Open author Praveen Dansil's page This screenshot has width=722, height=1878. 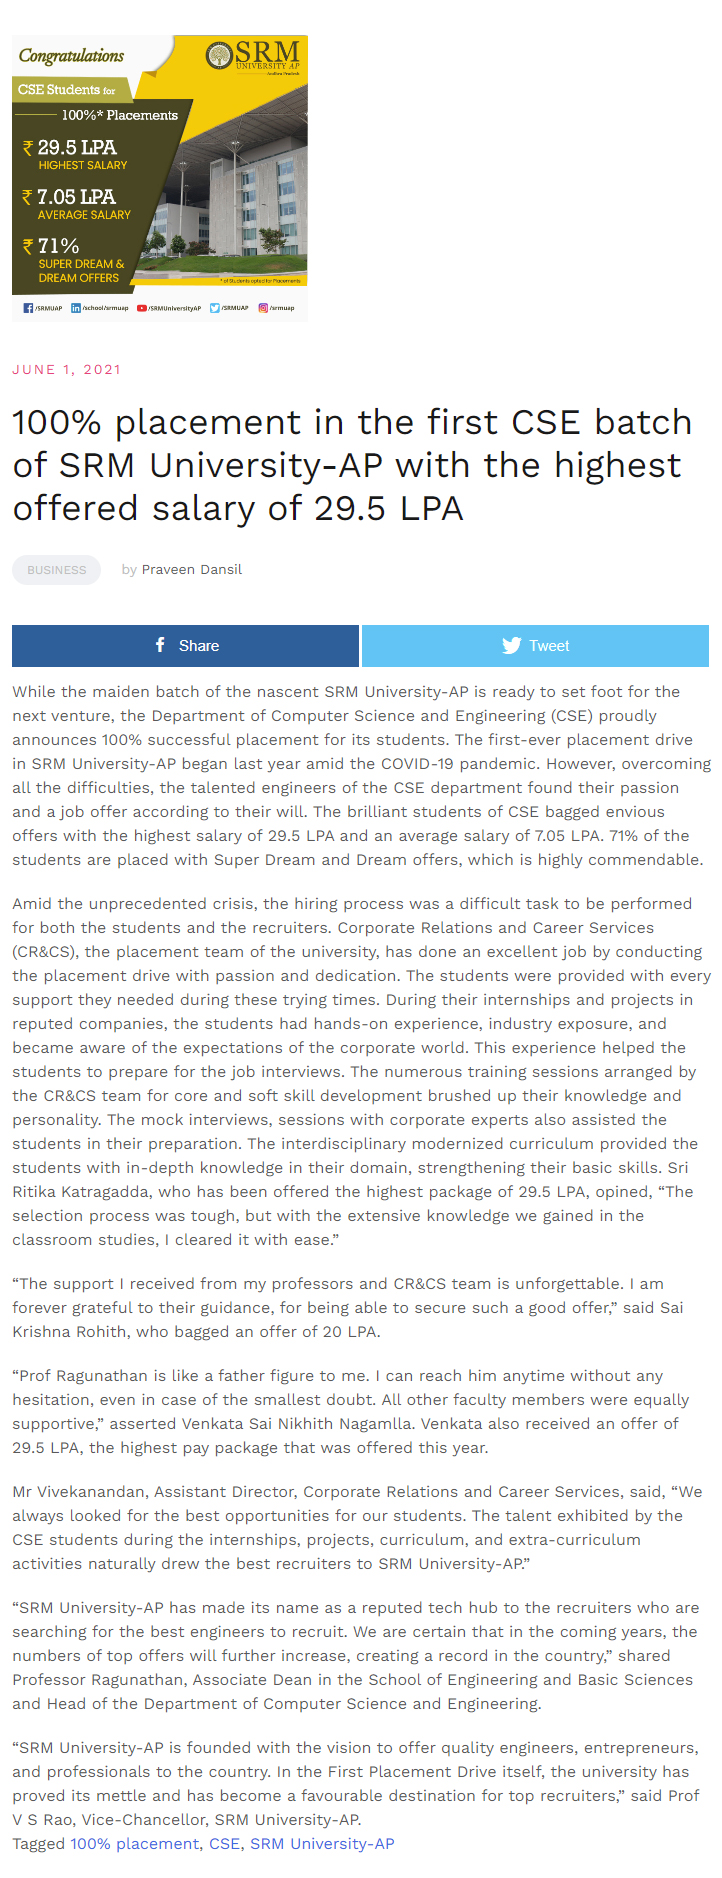pyautogui.click(x=191, y=570)
